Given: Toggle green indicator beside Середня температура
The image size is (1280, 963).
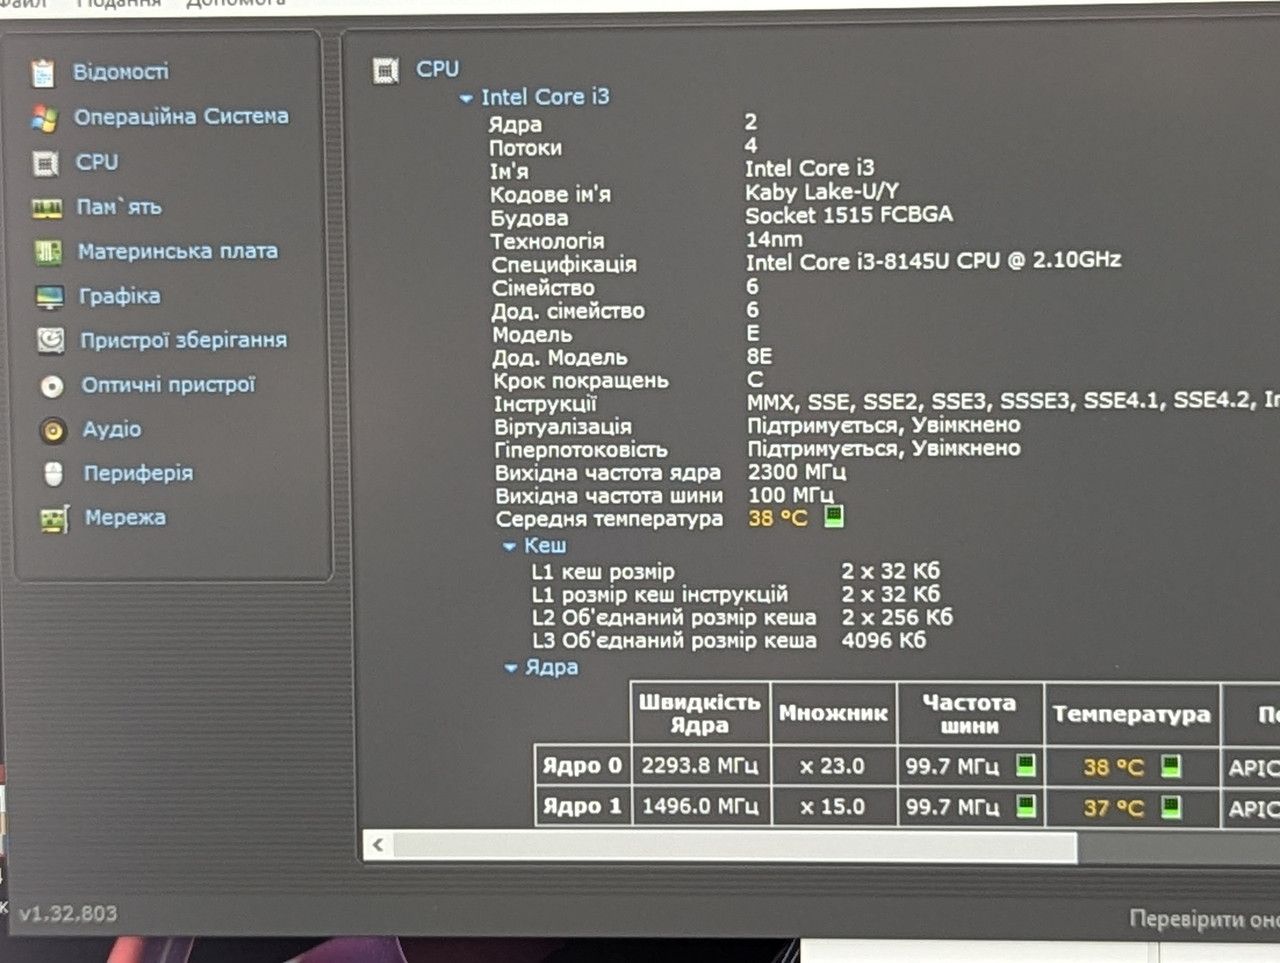Looking at the screenshot, I should click(x=833, y=516).
